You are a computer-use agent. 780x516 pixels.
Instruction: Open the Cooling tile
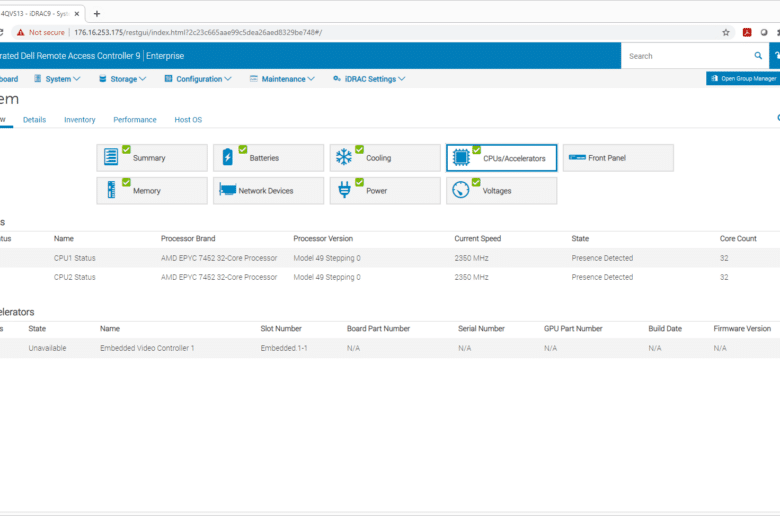click(385, 158)
